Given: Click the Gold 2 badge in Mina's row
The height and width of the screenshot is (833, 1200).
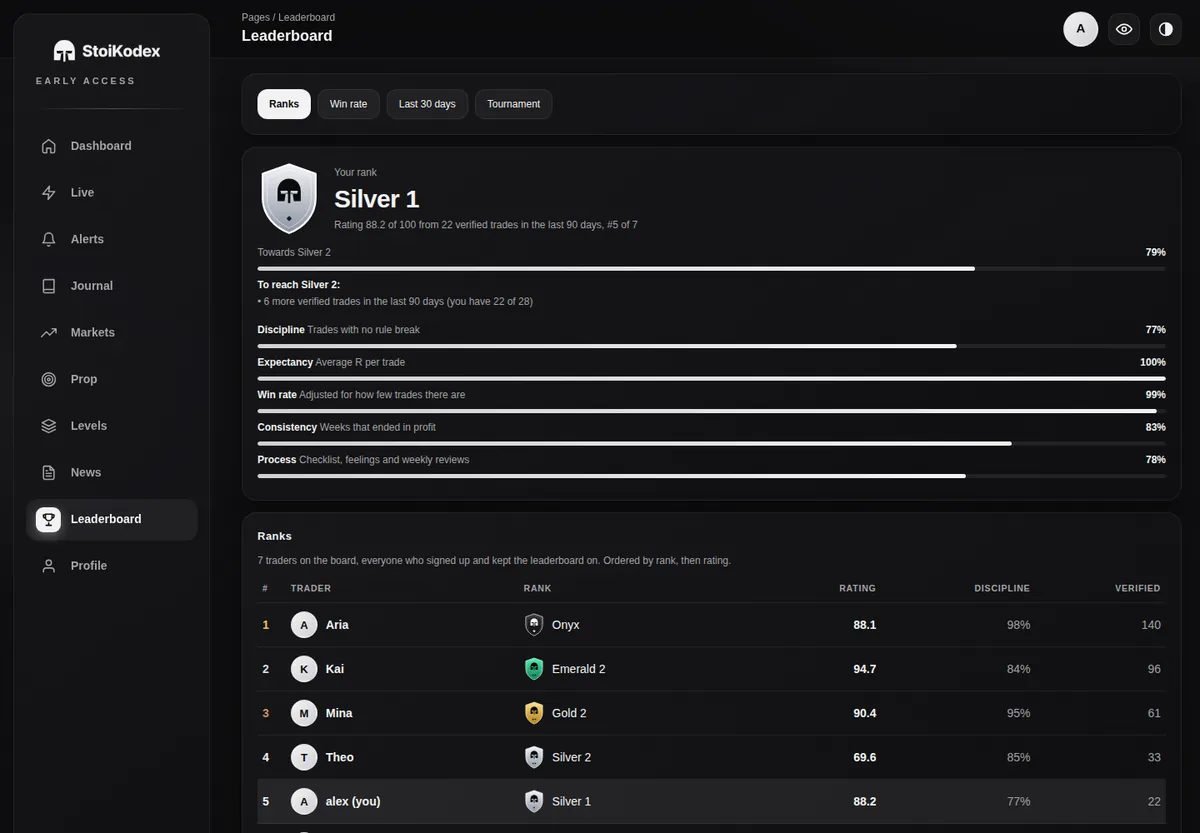Looking at the screenshot, I should 534,713.
